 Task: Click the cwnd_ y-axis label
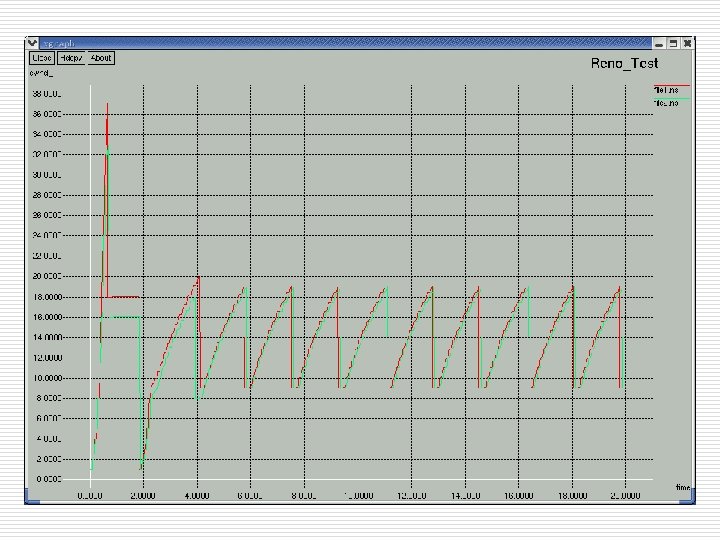pyautogui.click(x=41, y=73)
